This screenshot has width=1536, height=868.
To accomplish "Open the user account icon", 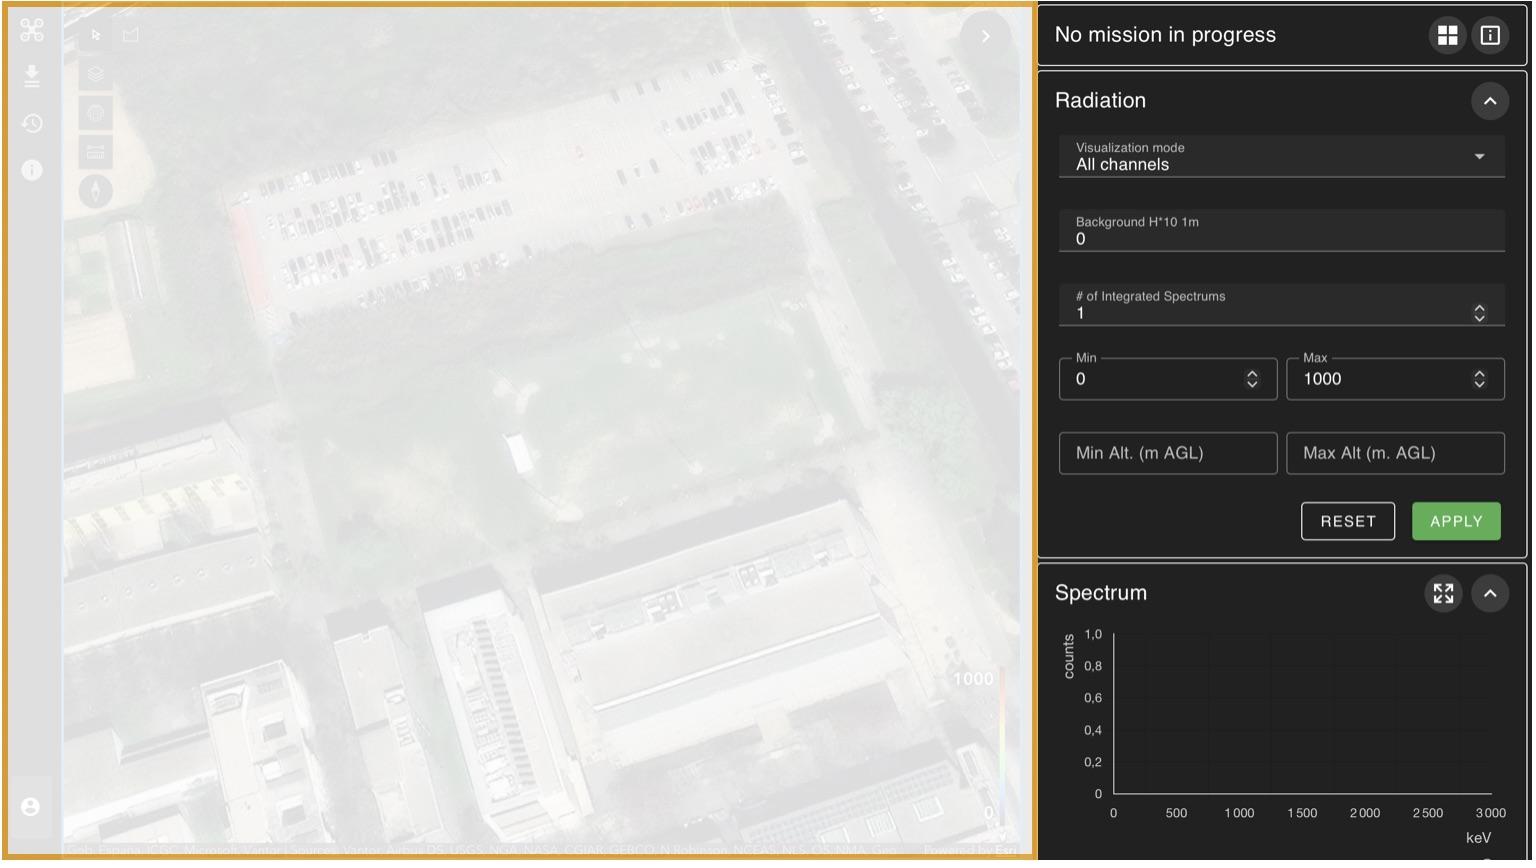I will click(x=31, y=807).
